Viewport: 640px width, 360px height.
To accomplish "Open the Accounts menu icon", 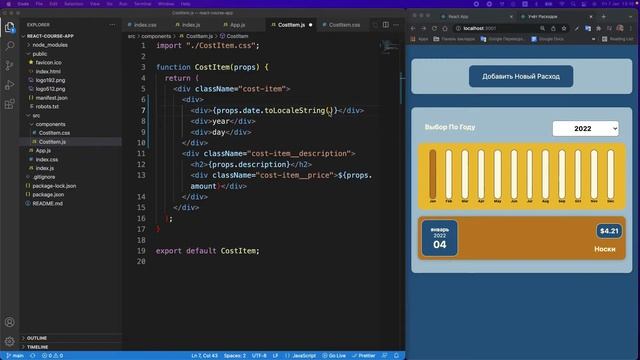I will point(9,322).
